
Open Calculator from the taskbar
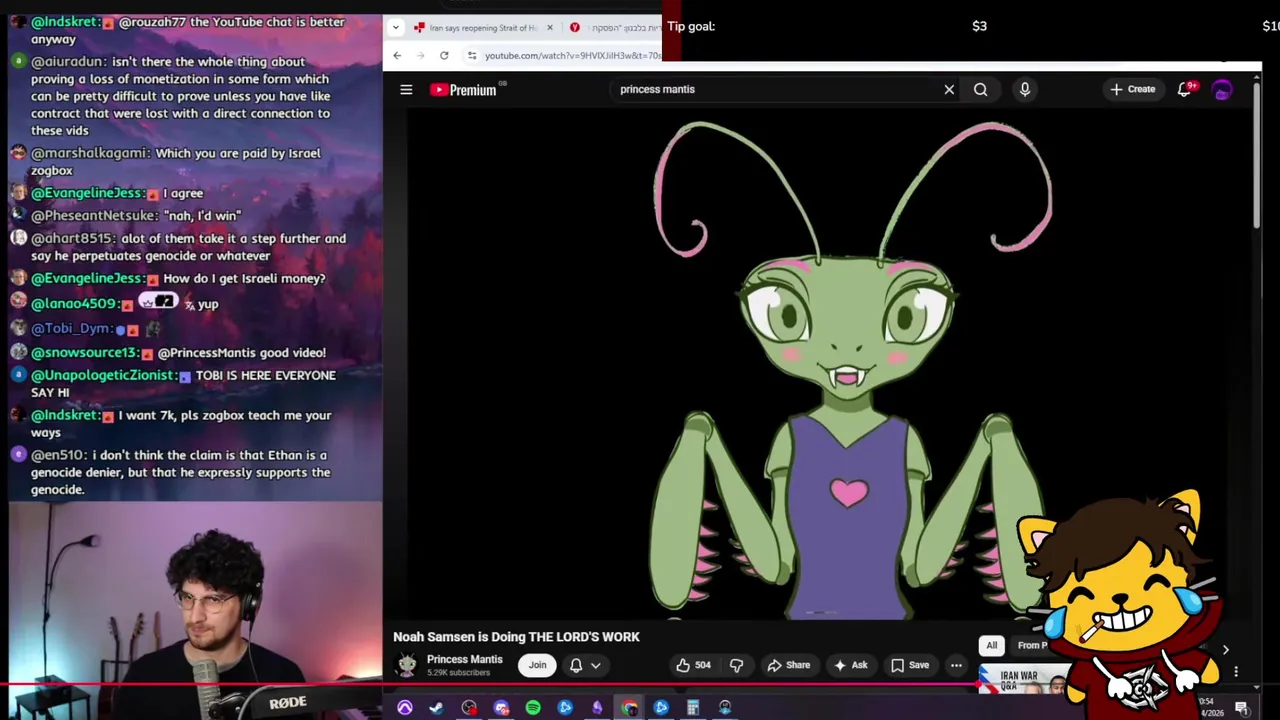coord(693,708)
